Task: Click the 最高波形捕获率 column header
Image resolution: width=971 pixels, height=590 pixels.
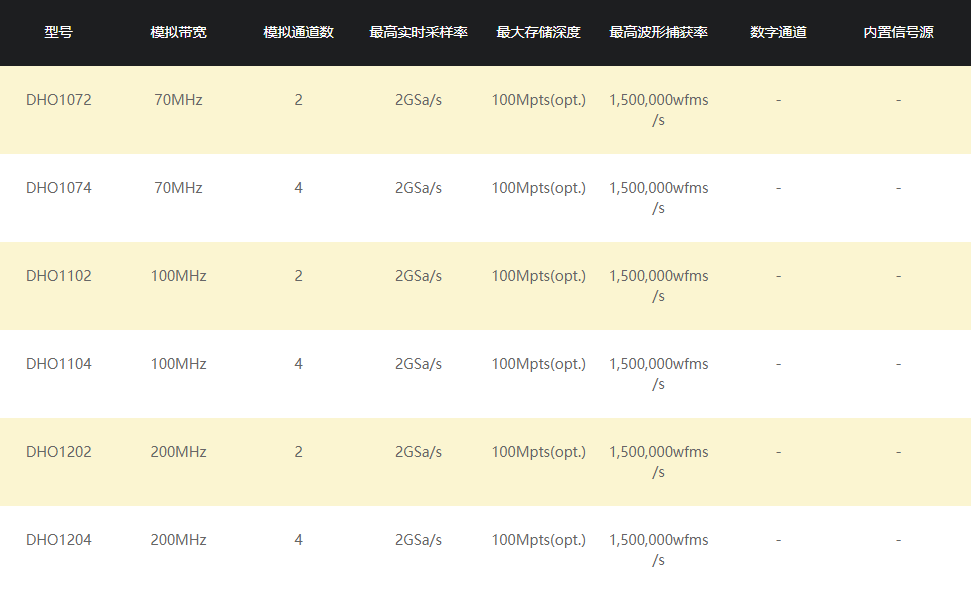Action: 658,32
